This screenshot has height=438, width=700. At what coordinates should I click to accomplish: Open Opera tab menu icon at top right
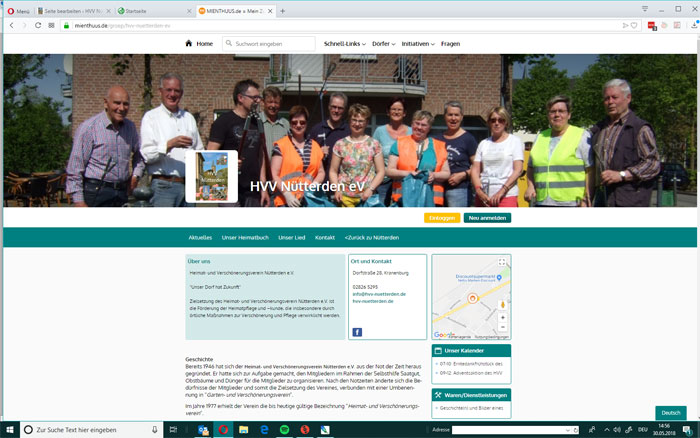(645, 9)
